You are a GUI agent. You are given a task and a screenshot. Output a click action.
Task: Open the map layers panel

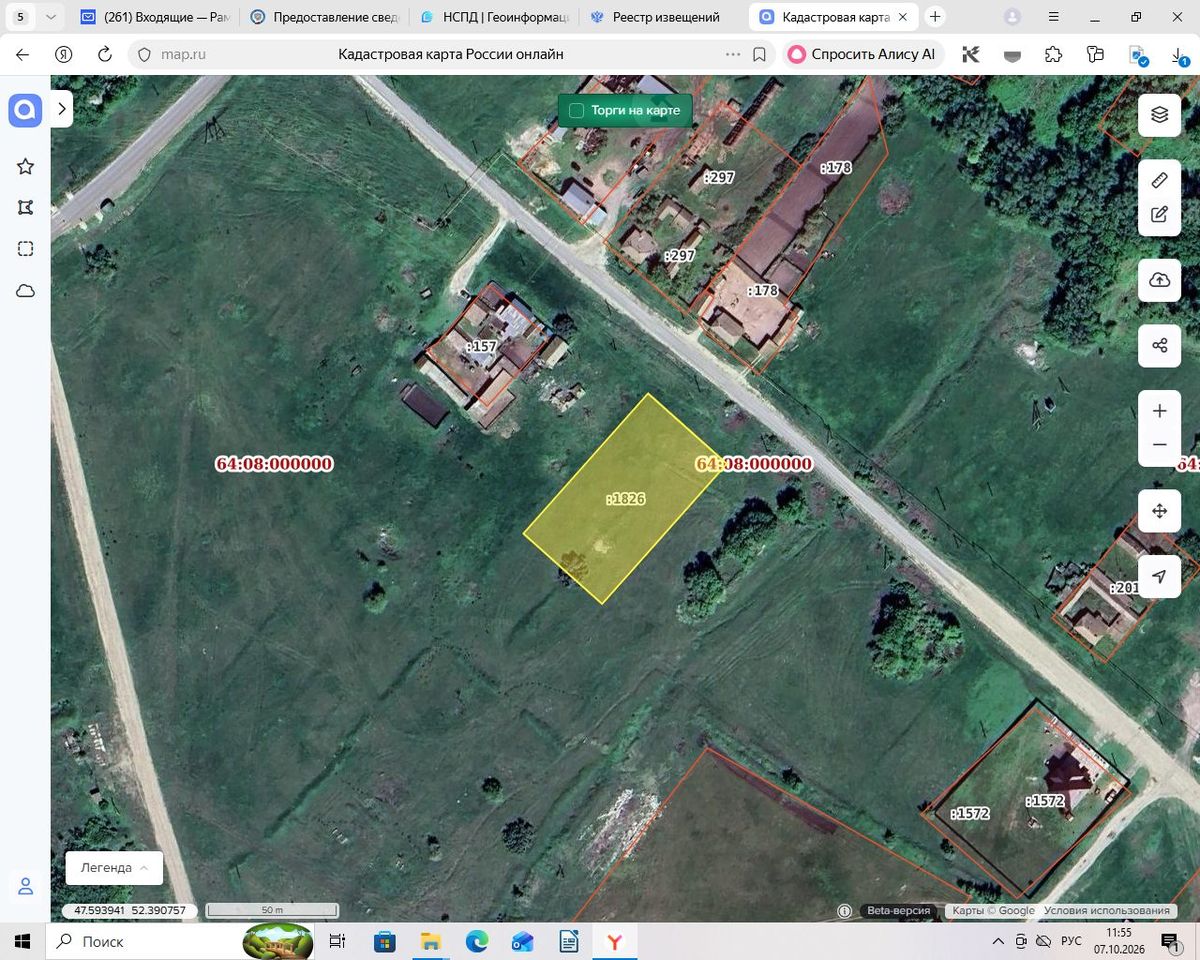1160,115
